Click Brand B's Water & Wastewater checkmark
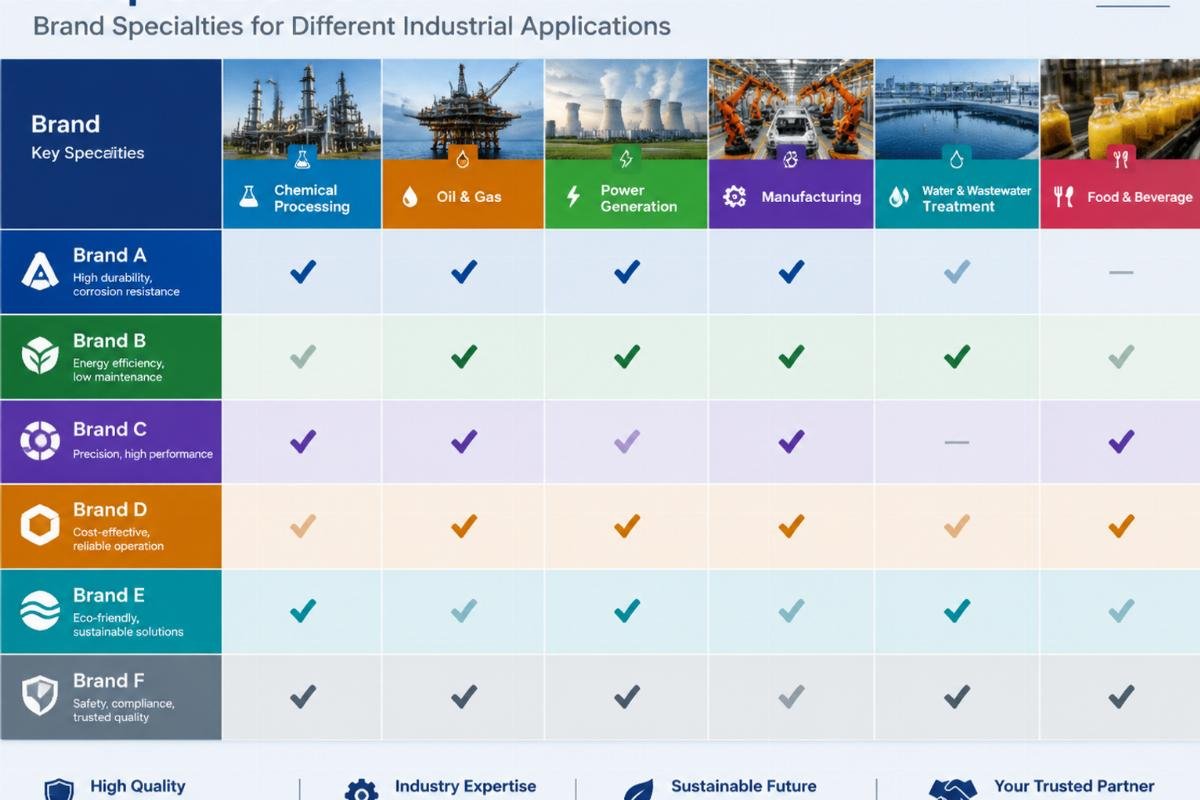1200x800 pixels. [x=957, y=355]
